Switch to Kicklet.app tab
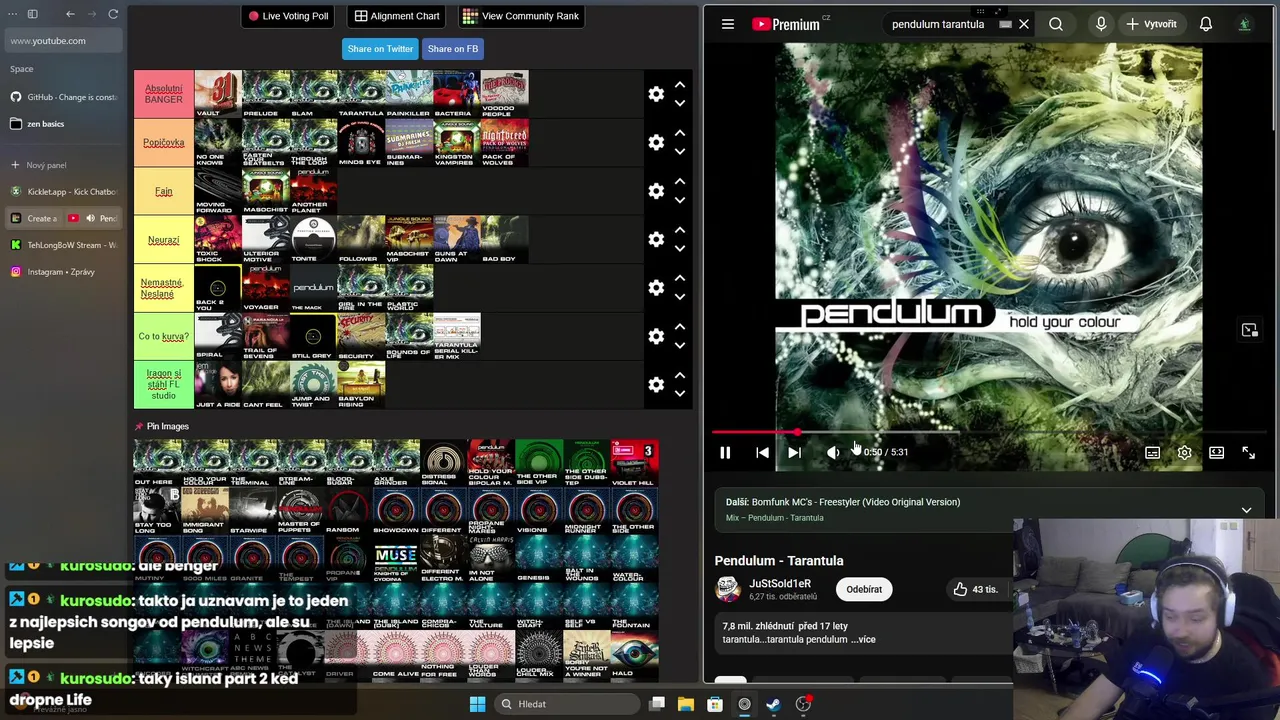The width and height of the screenshot is (1280, 720). coord(62,191)
